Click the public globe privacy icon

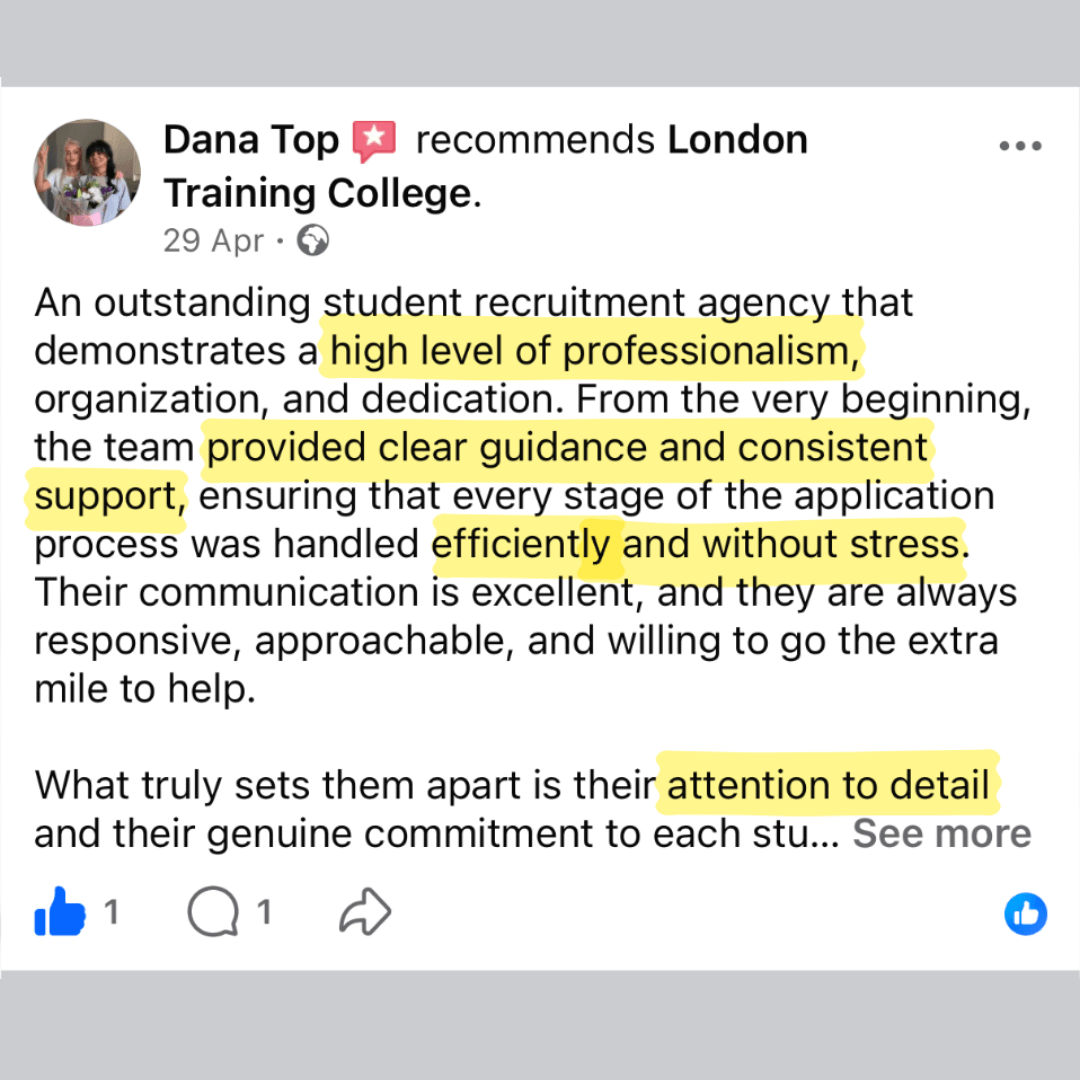313,240
